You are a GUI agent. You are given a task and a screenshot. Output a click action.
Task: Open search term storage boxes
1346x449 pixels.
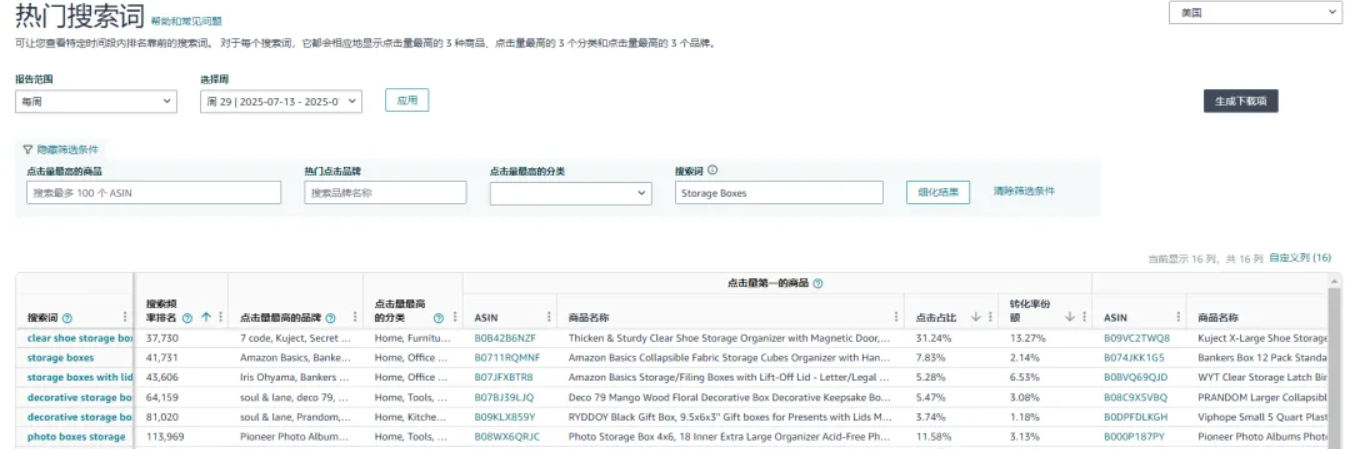pos(60,357)
